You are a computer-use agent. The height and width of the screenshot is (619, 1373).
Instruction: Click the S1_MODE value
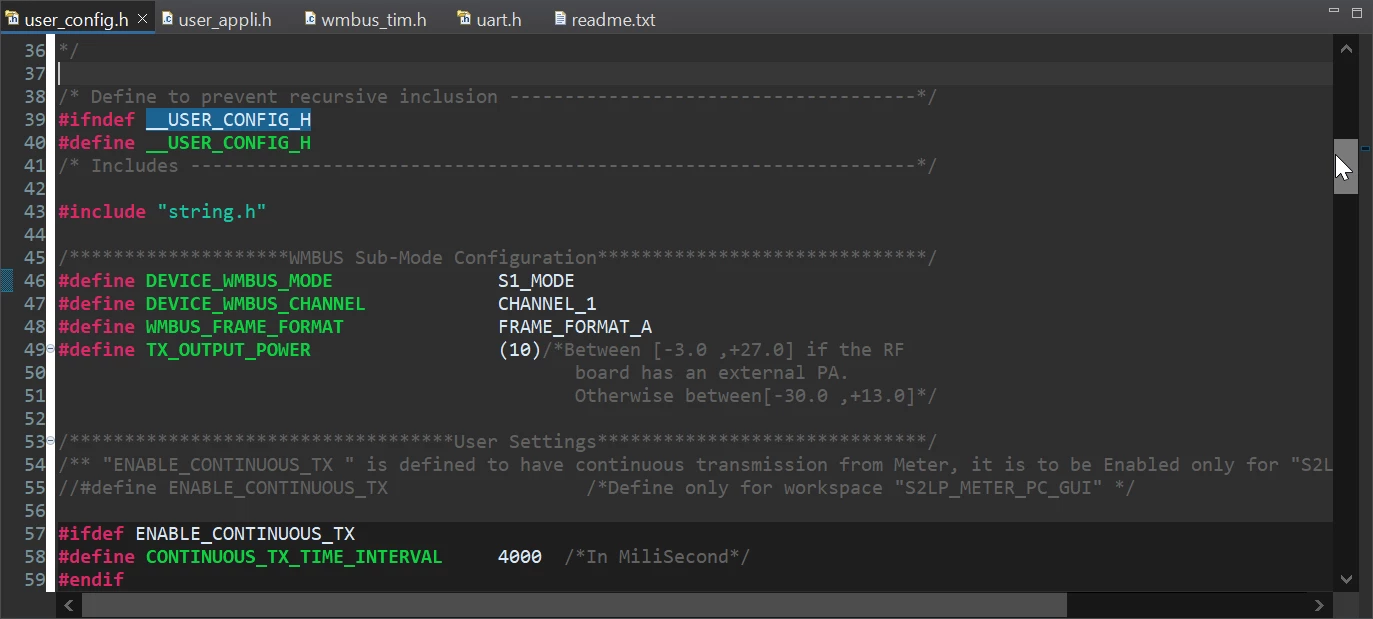pyautogui.click(x=536, y=281)
